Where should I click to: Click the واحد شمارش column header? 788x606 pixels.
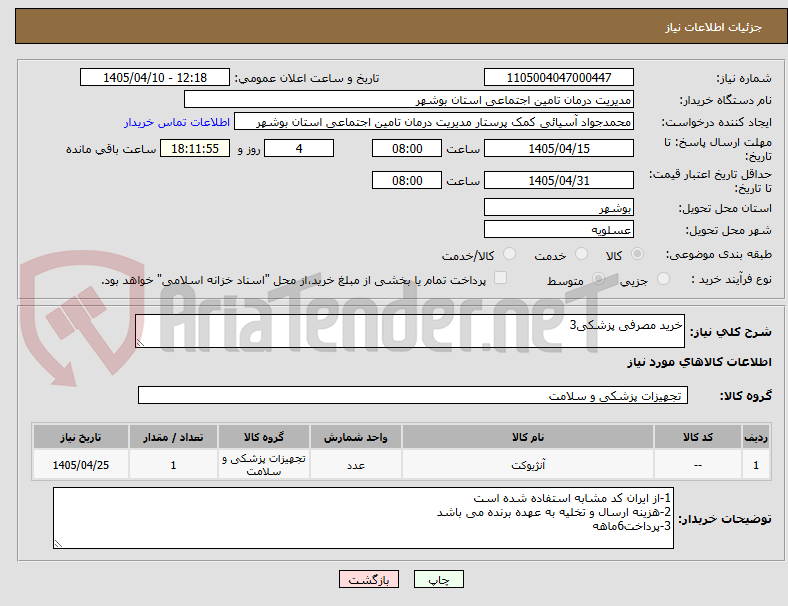[355, 437]
